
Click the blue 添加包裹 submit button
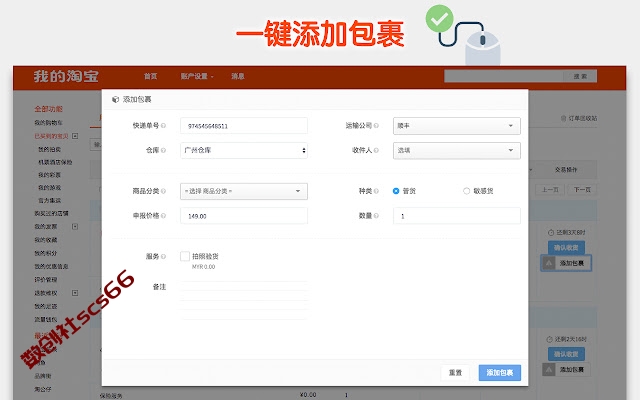point(500,373)
